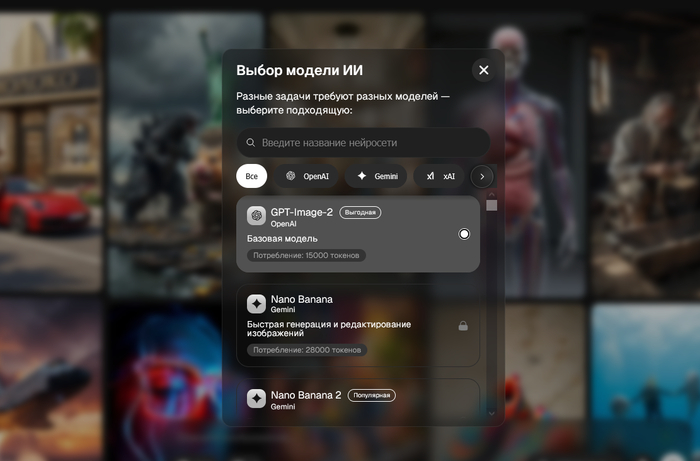
Task: Click the 'Базовая модель' description text
Action: tap(282, 239)
